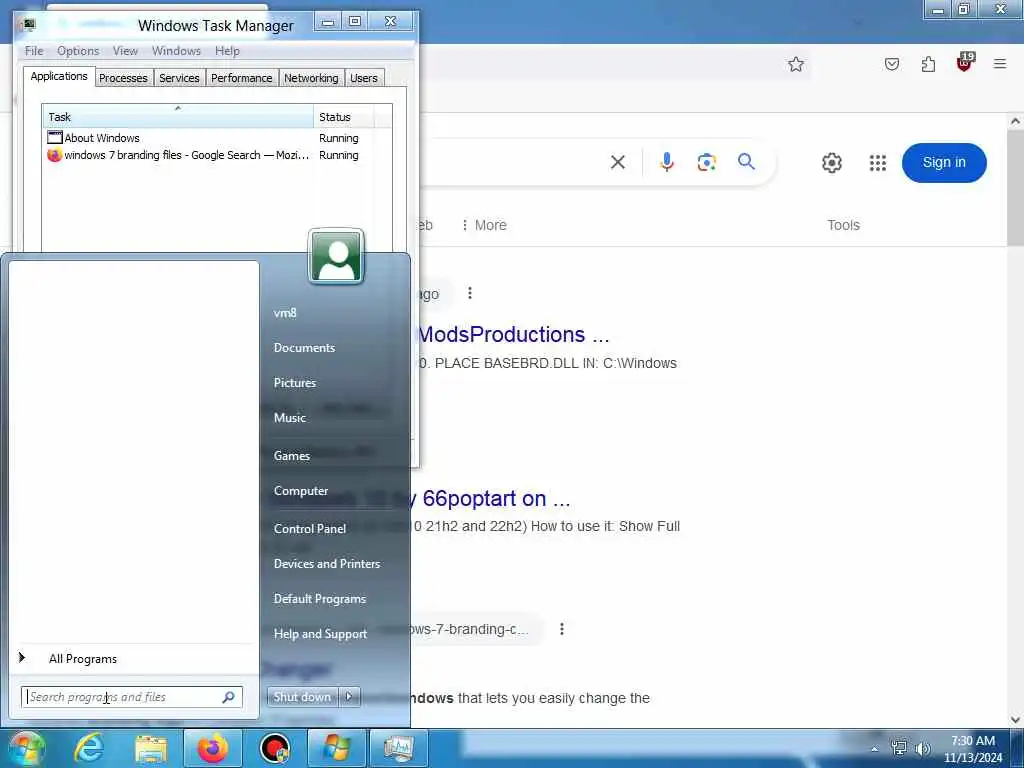
Task: Open Control Panel from Start menu
Action: [x=310, y=528]
